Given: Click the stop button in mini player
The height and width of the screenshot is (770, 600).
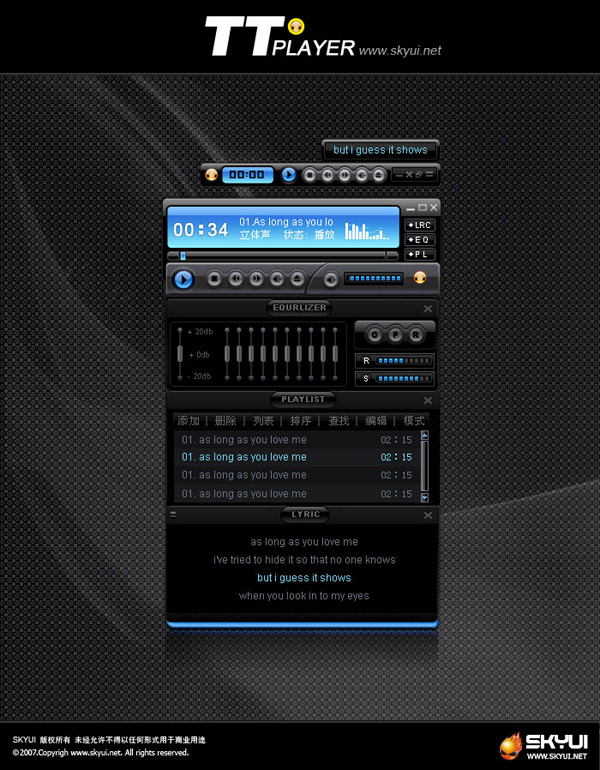Looking at the screenshot, I should pyautogui.click(x=309, y=175).
